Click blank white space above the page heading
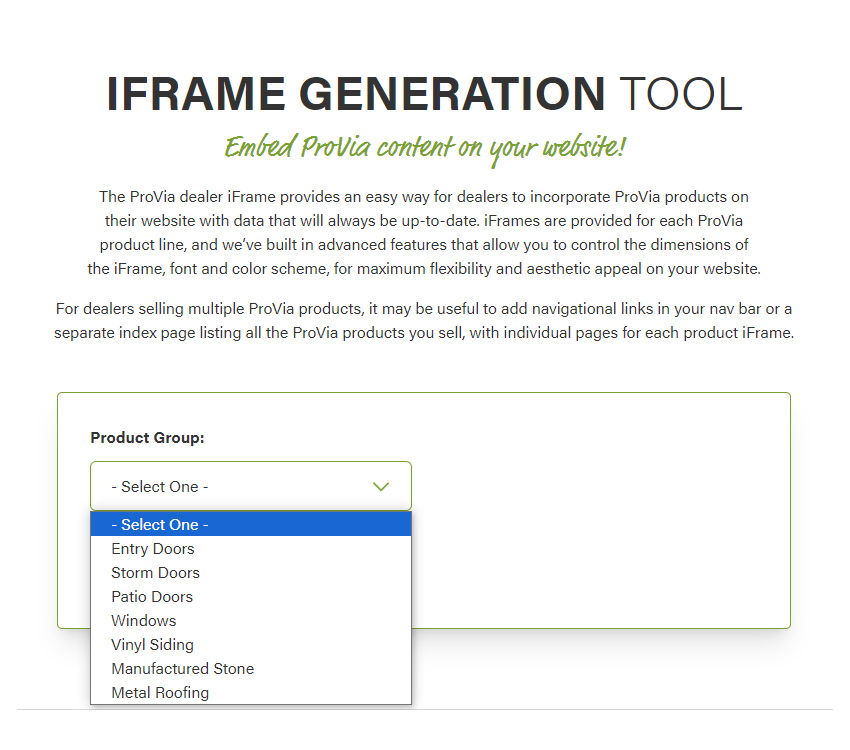The image size is (850, 750). (x=425, y=30)
